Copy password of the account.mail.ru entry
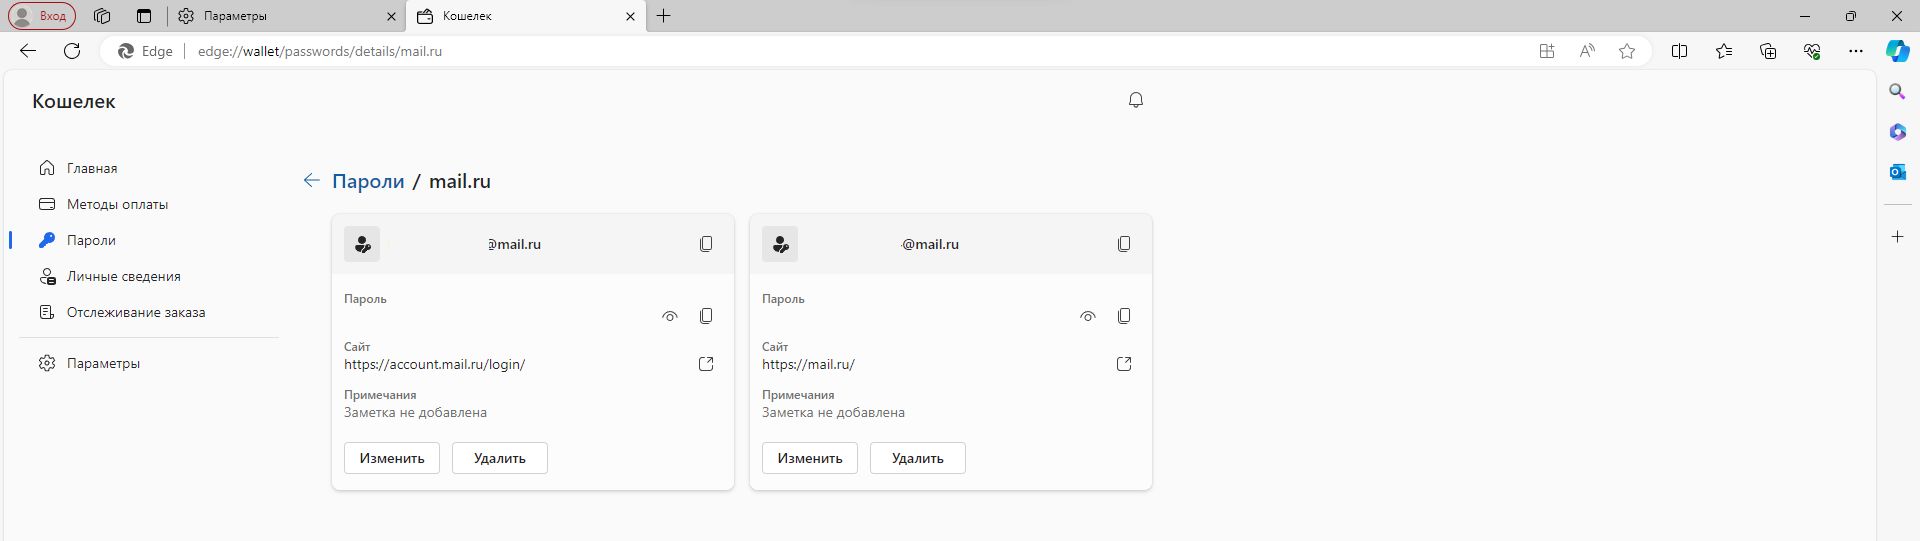1920x541 pixels. tap(706, 316)
